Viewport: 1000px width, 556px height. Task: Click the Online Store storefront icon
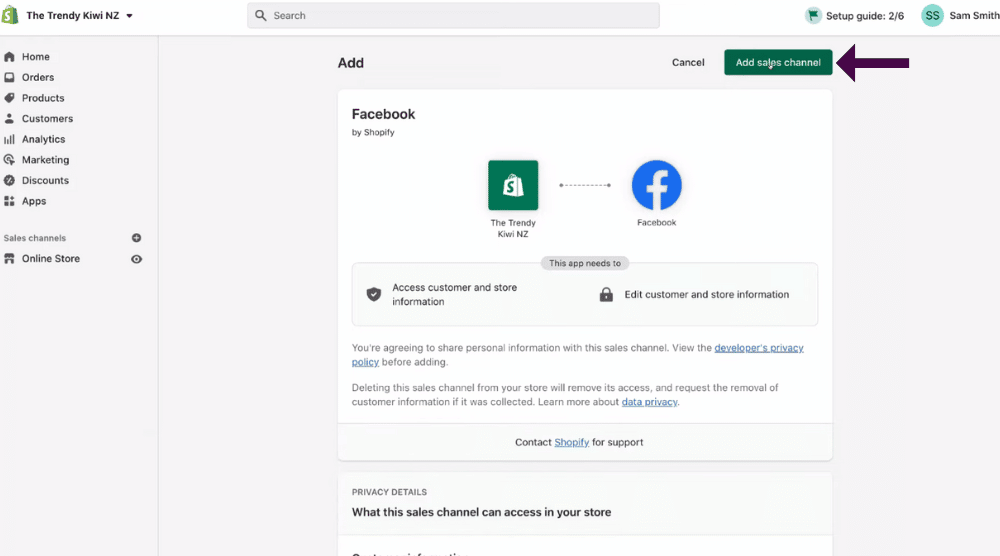pos(9,258)
